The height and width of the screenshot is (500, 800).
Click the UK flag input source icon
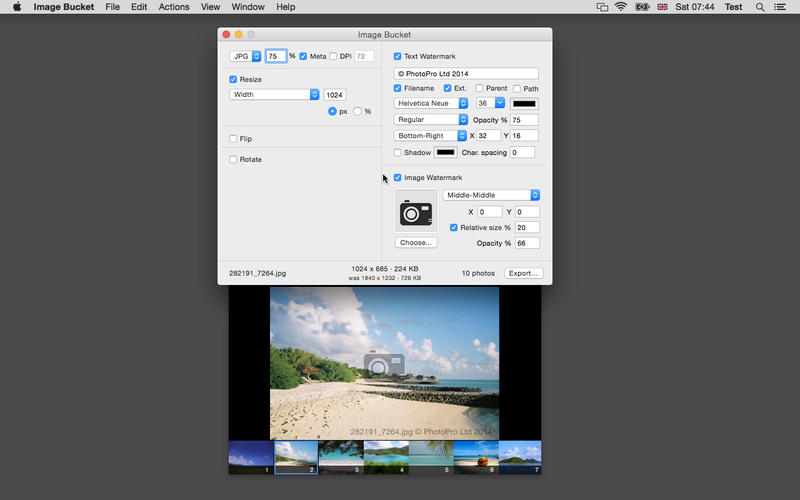tap(662, 7)
